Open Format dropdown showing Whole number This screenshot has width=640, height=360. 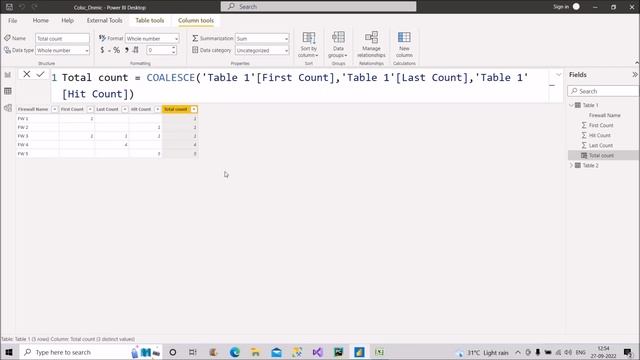[x=152, y=38]
